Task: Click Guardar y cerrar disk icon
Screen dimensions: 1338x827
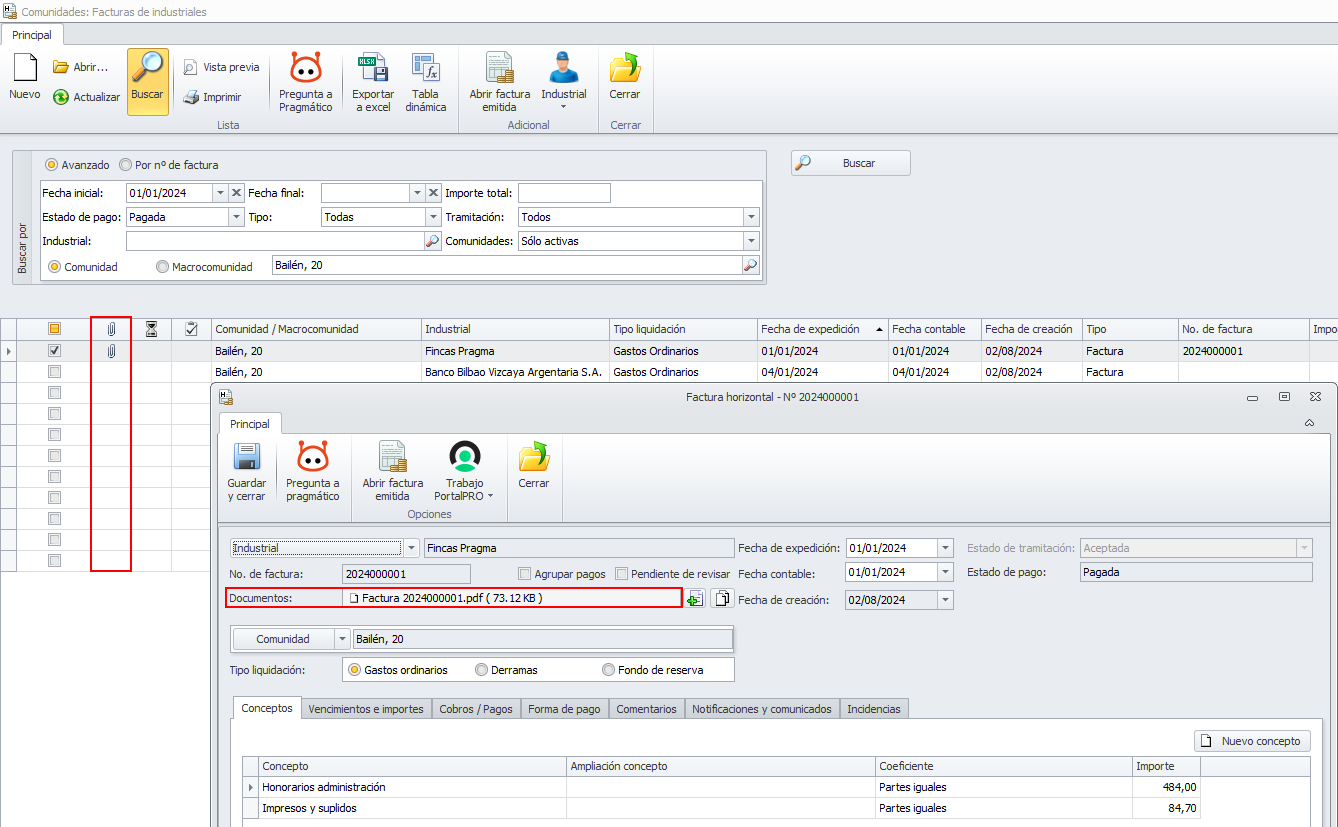Action: click(246, 458)
